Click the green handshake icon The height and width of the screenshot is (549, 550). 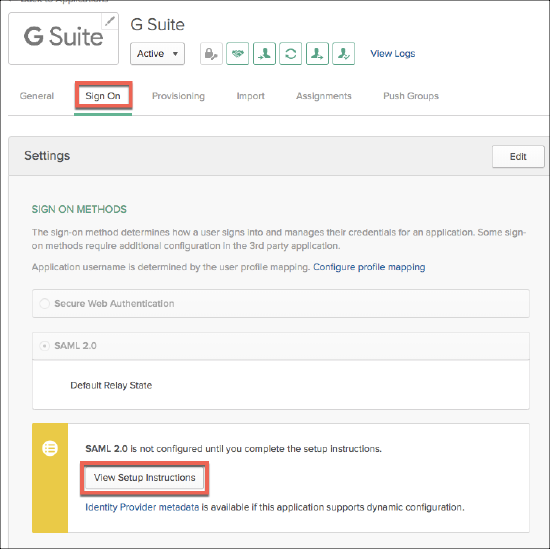(237, 54)
